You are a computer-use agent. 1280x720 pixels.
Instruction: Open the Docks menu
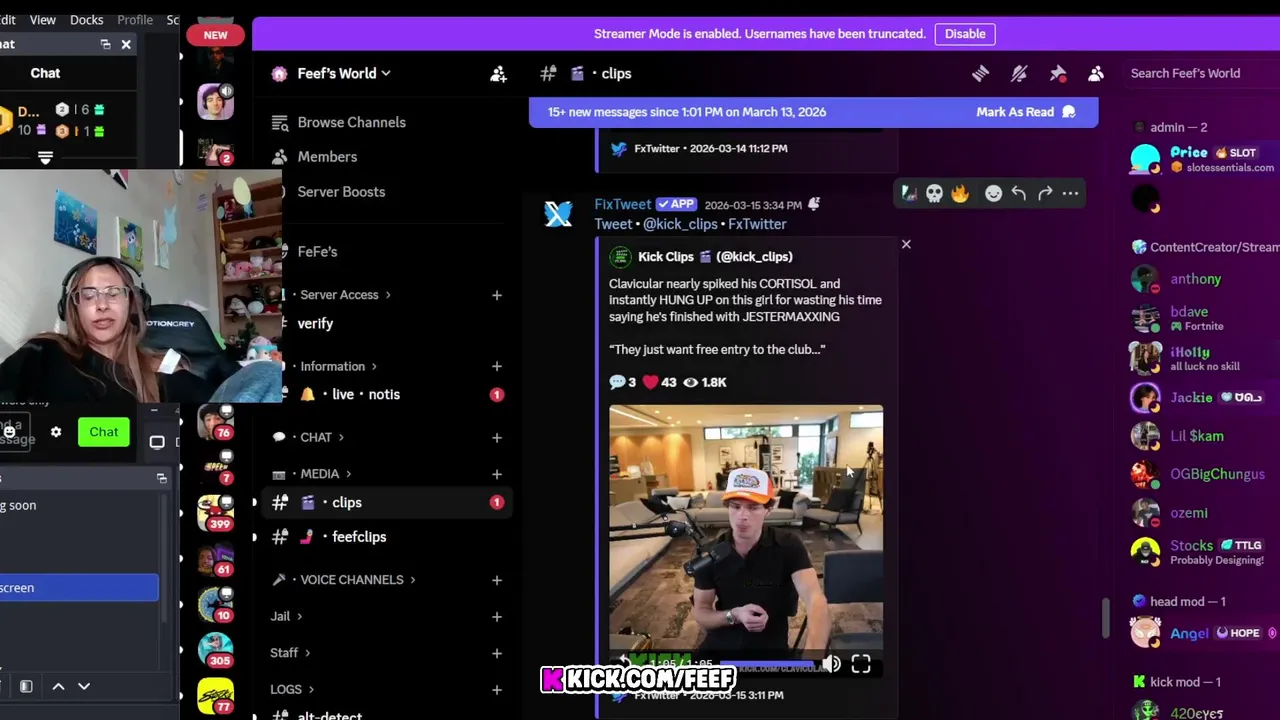coord(86,20)
